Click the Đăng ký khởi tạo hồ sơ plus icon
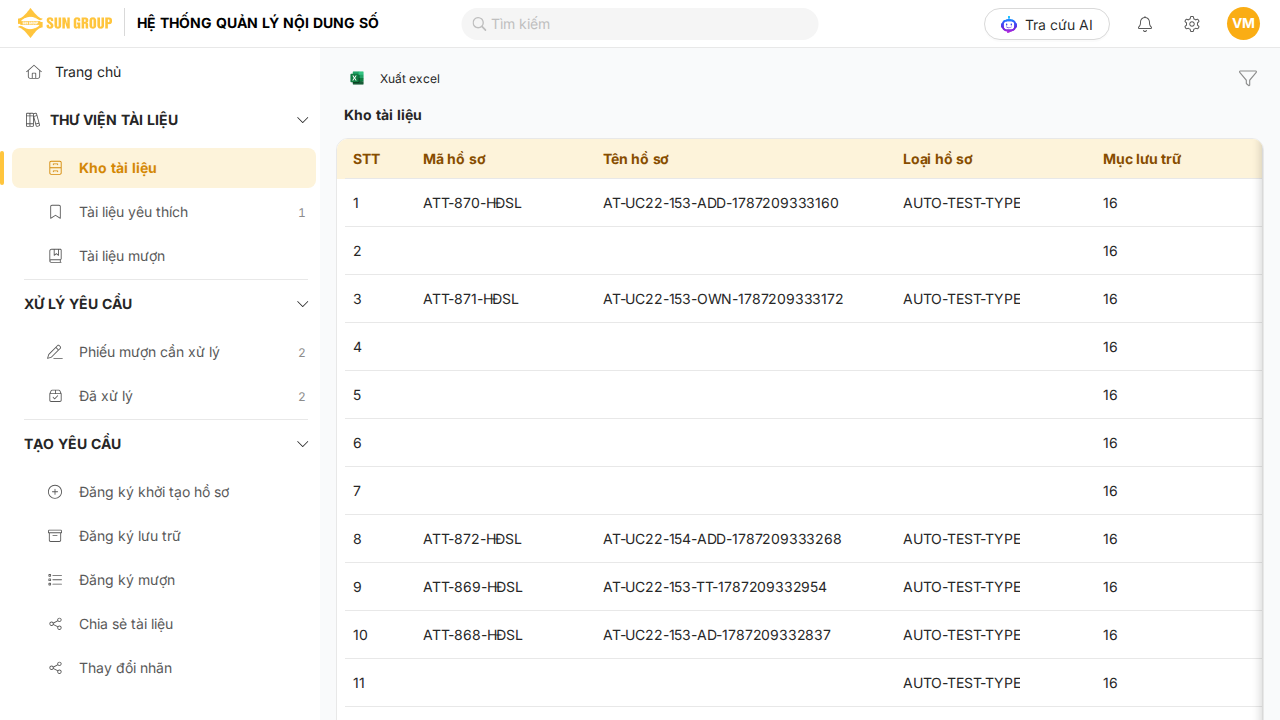Screen dimensions: 1280x720 pos(56,492)
